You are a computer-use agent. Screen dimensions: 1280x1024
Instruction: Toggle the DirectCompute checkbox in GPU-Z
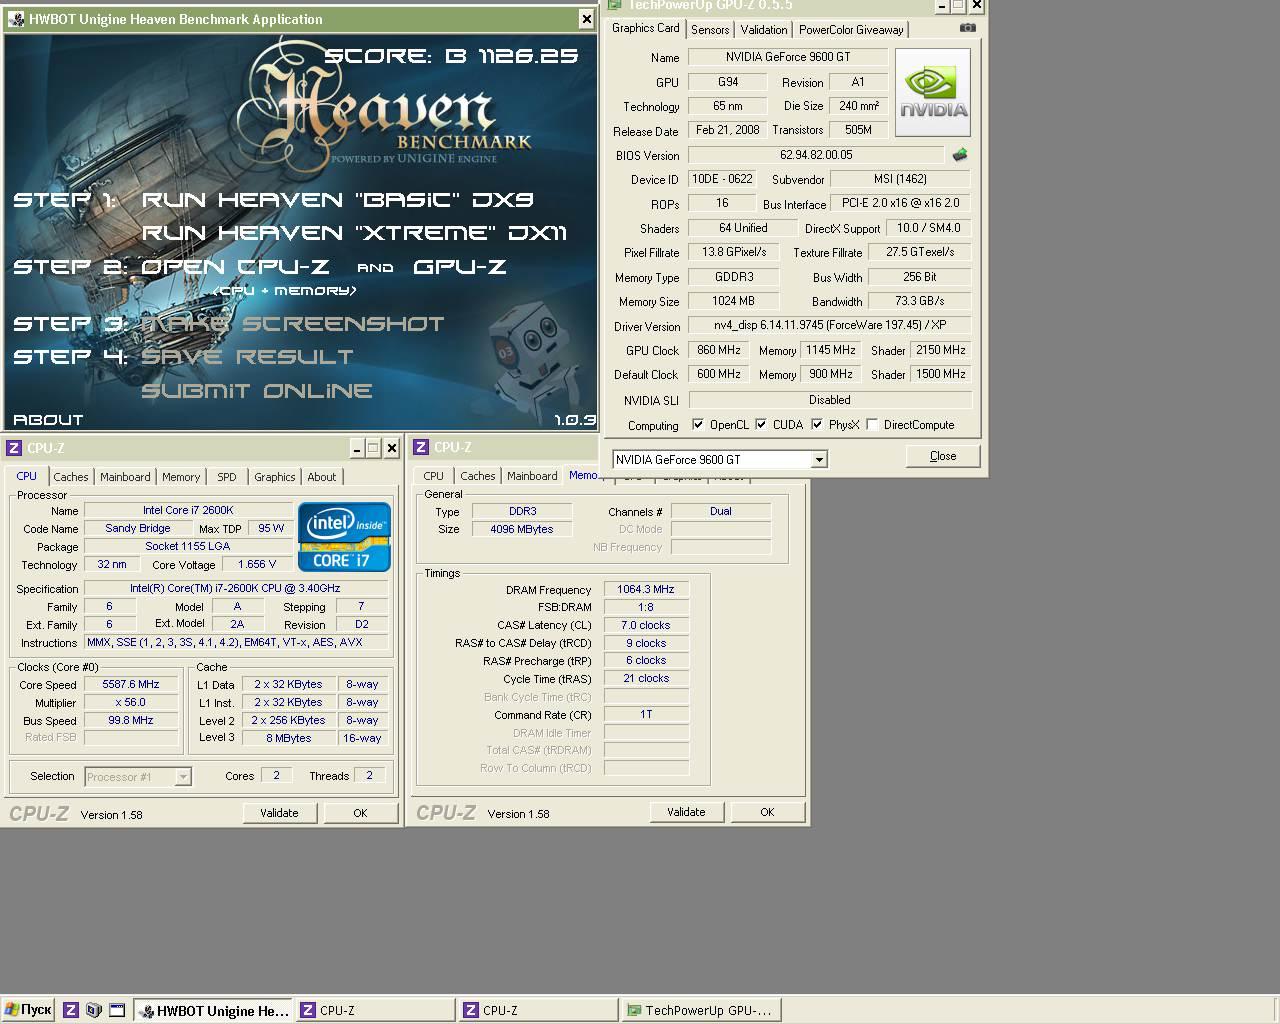[872, 425]
